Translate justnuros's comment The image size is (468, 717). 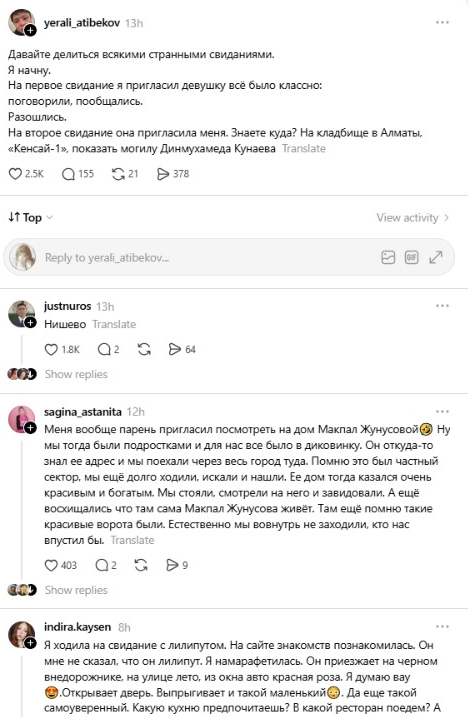pos(114,324)
